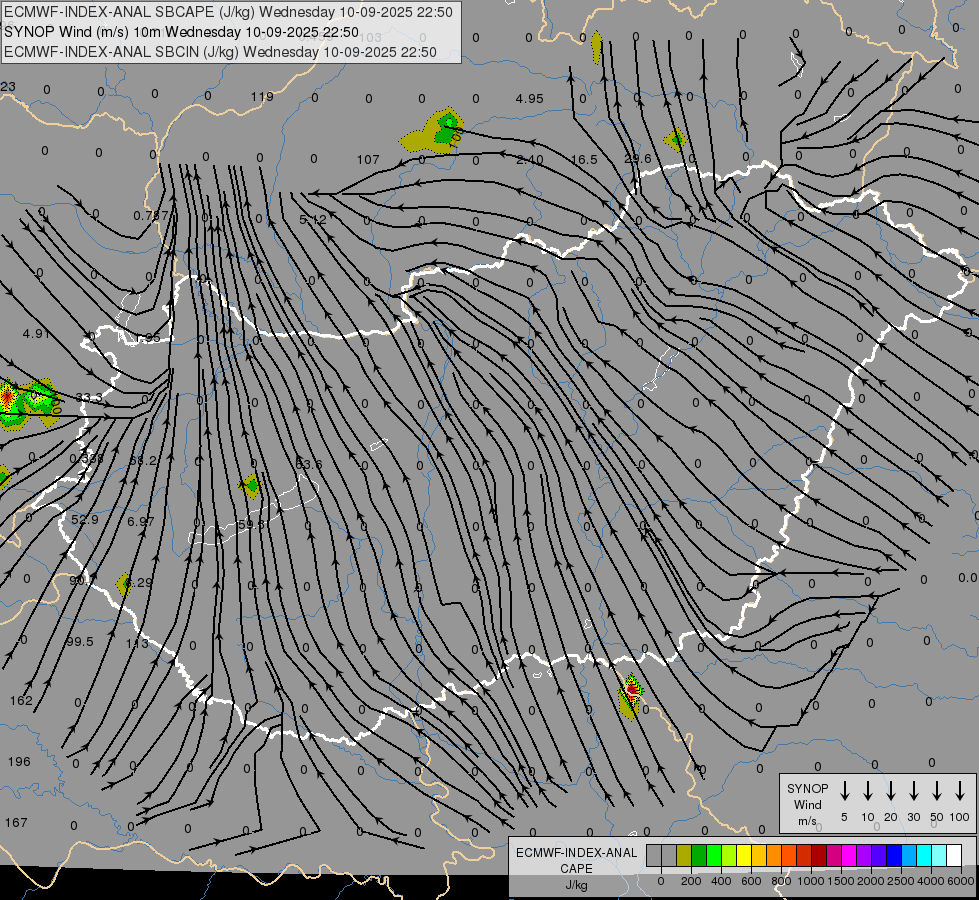Select the ECMWF-INDEX-ANAL SBCIN title line

(220, 52)
